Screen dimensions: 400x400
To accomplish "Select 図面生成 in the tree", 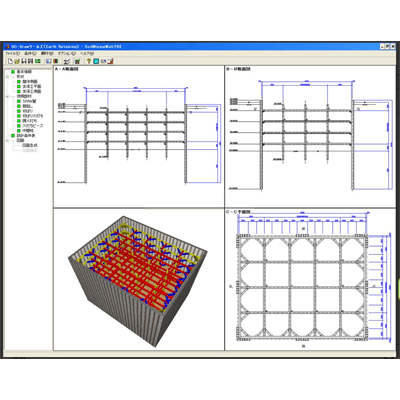I will [x=30, y=145].
